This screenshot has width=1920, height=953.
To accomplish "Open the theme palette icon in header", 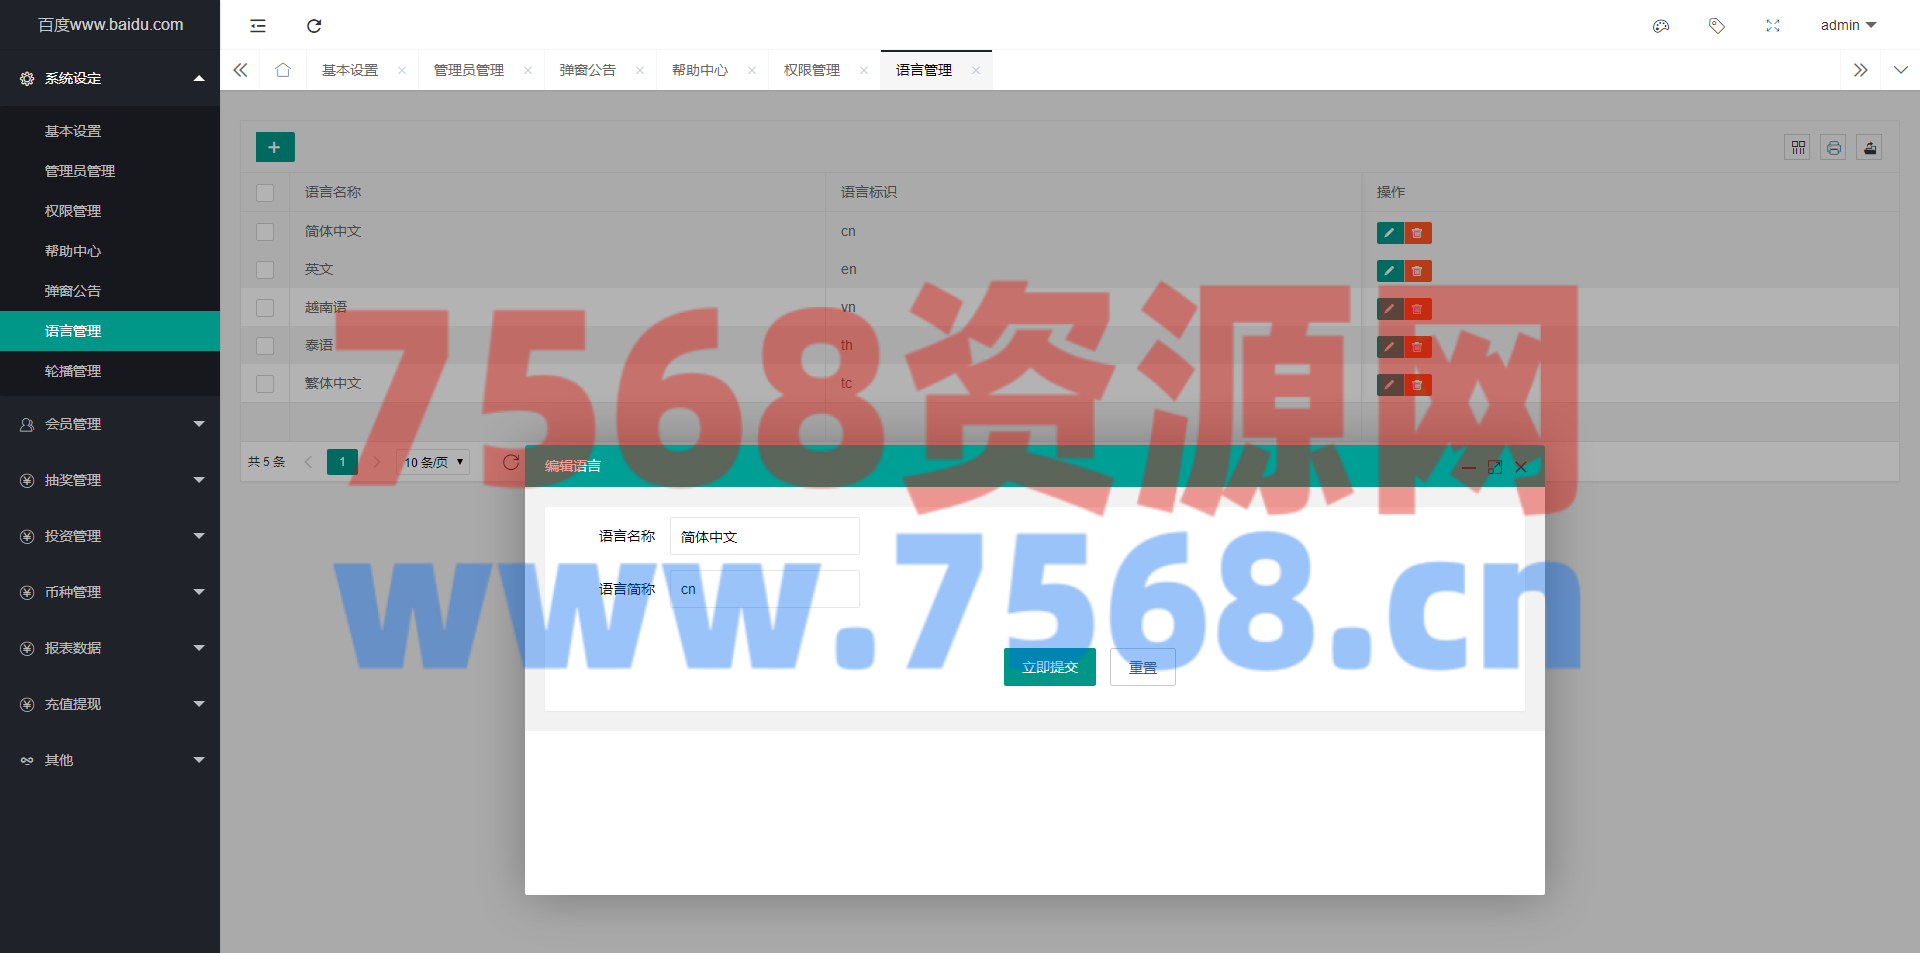I will point(1661,26).
